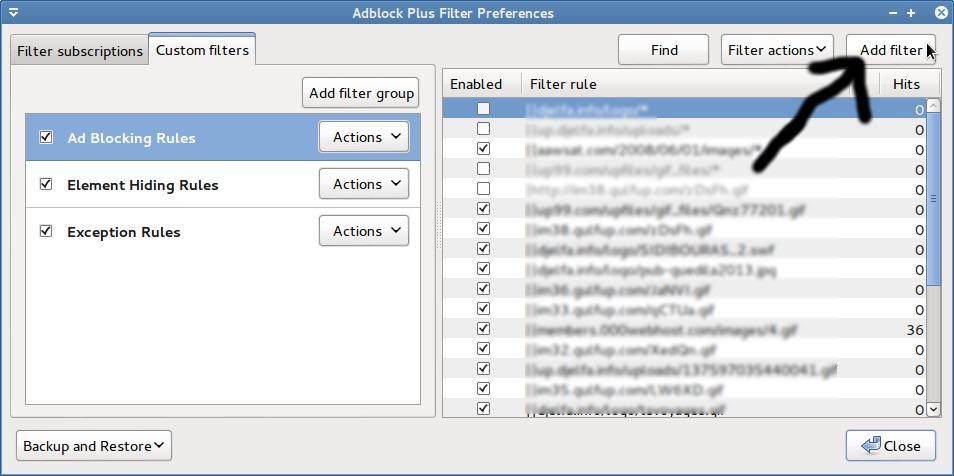Close the window with title bar X
954x476 pixels.
[x=939, y=13]
